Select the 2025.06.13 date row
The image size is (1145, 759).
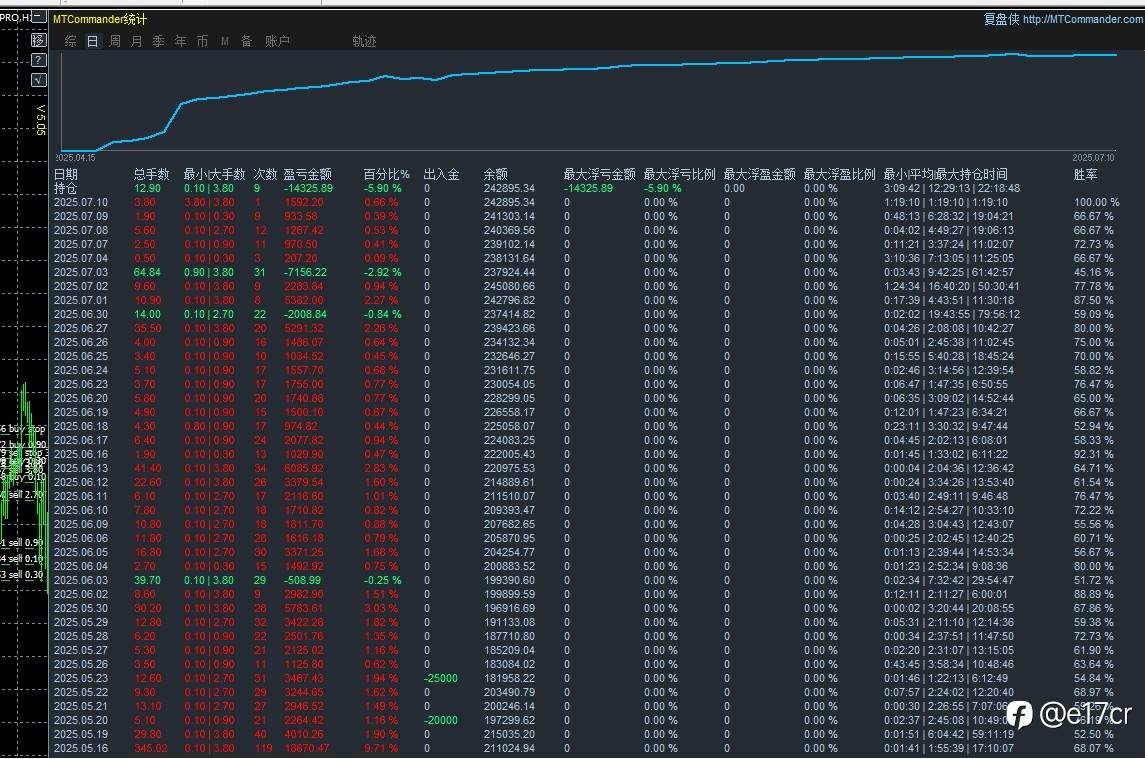click(x=80, y=468)
